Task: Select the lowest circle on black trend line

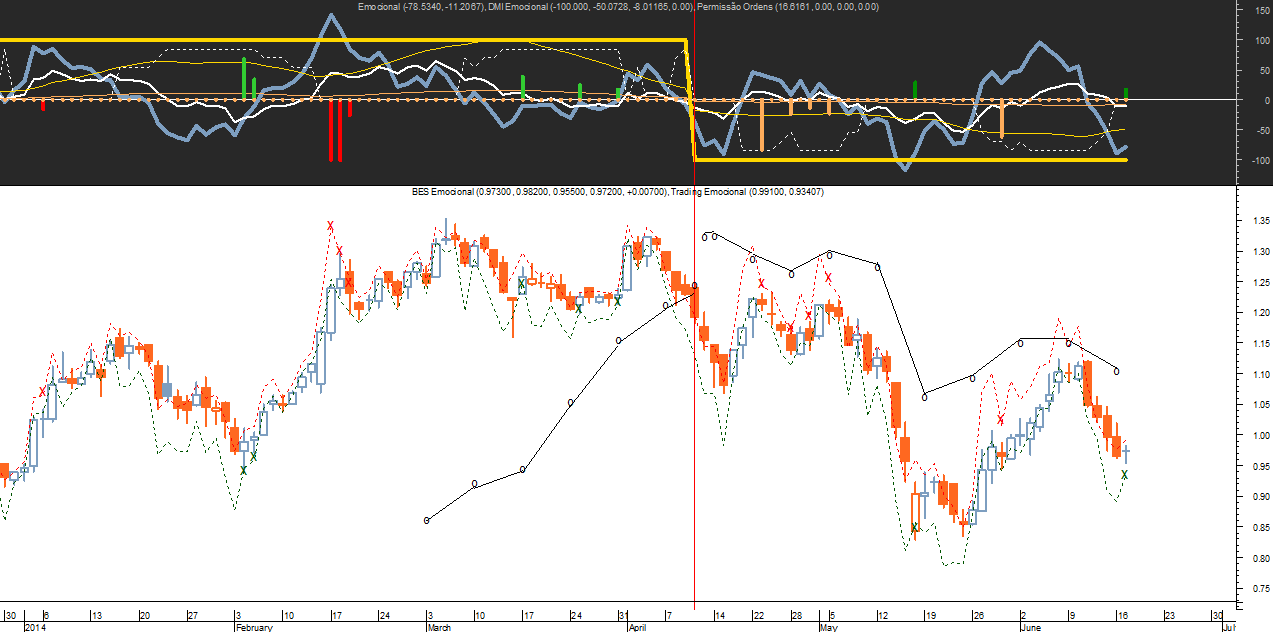Action: pyautogui.click(x=427, y=520)
